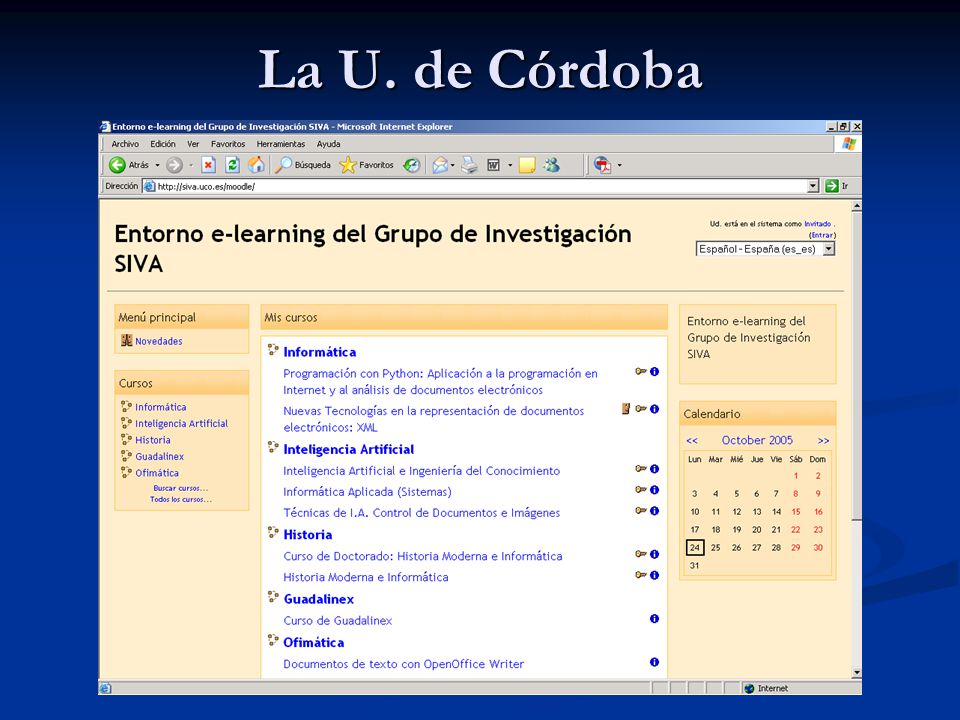Open Búsqueda search in the toolbar

point(302,165)
